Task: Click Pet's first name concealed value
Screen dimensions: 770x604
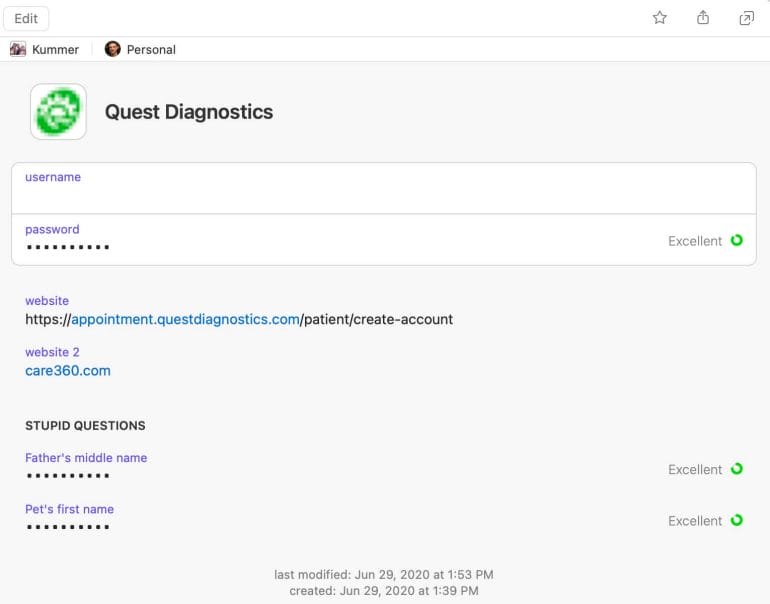Action: [68, 527]
